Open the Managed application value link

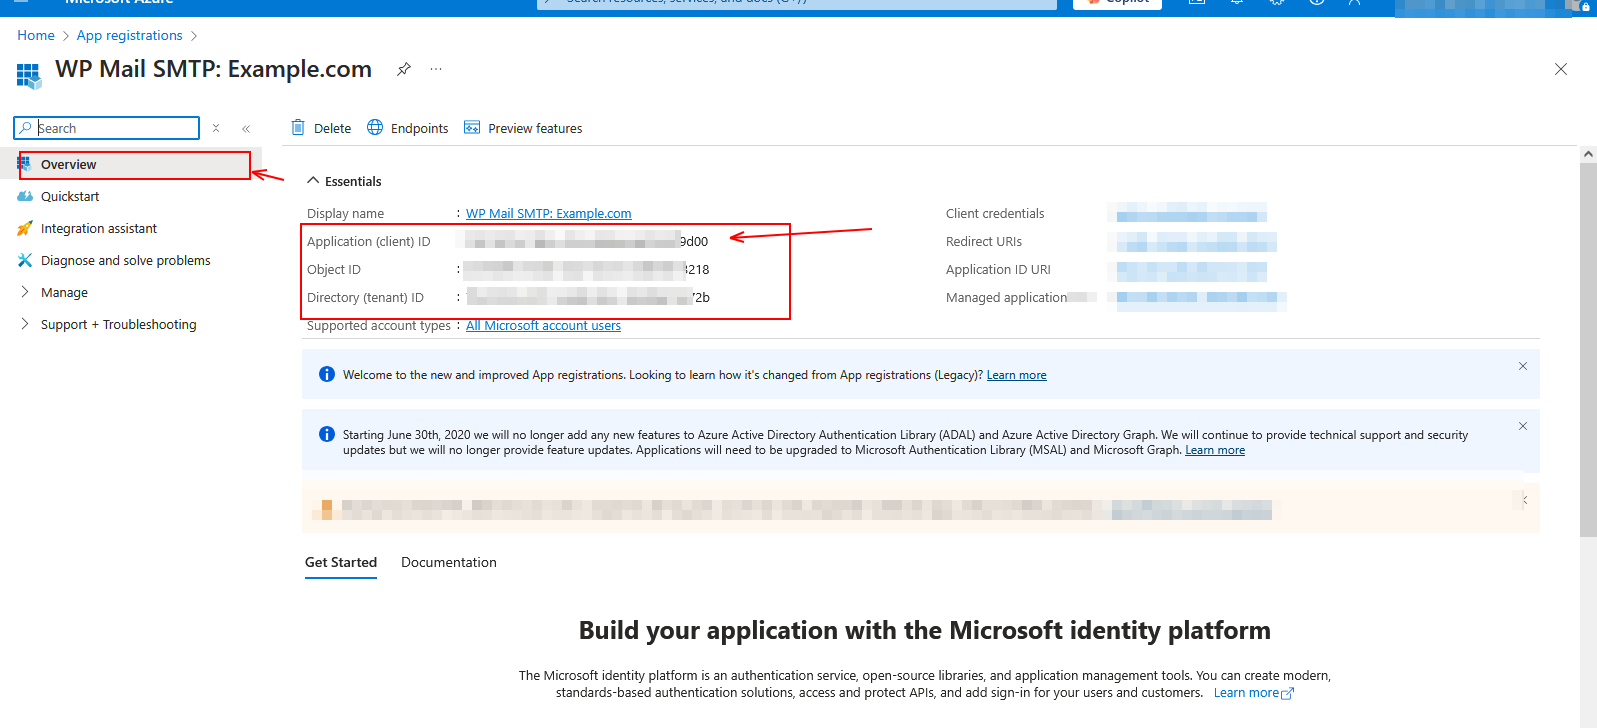pyautogui.click(x=1200, y=298)
